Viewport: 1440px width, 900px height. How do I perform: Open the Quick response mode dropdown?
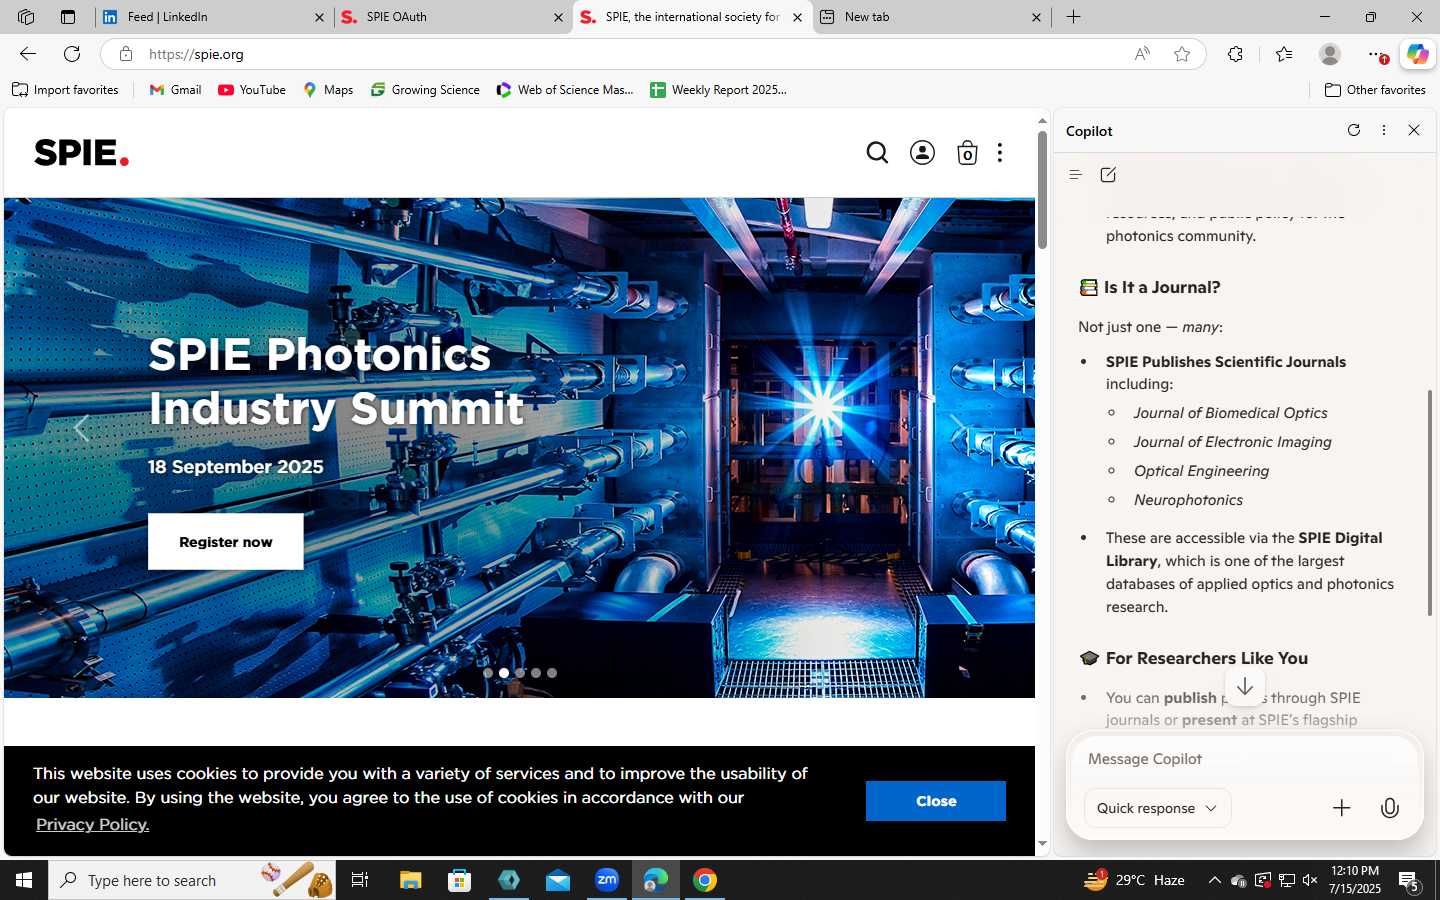[x=1157, y=808]
